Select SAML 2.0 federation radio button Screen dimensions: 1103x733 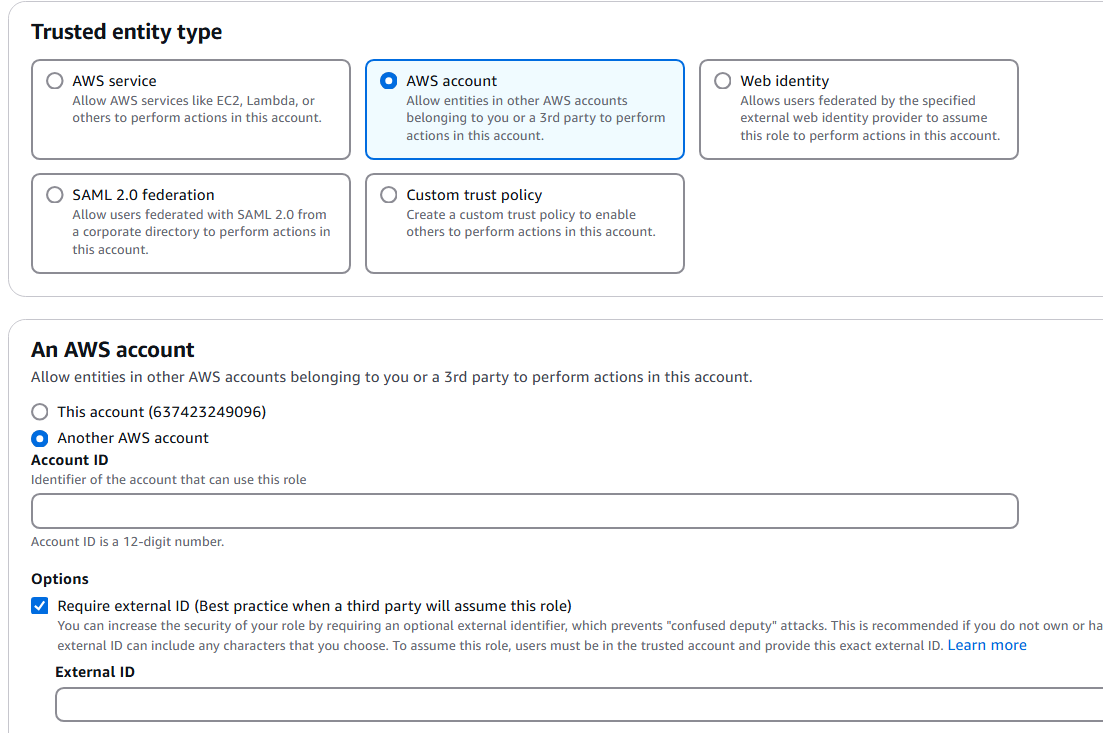(55, 195)
